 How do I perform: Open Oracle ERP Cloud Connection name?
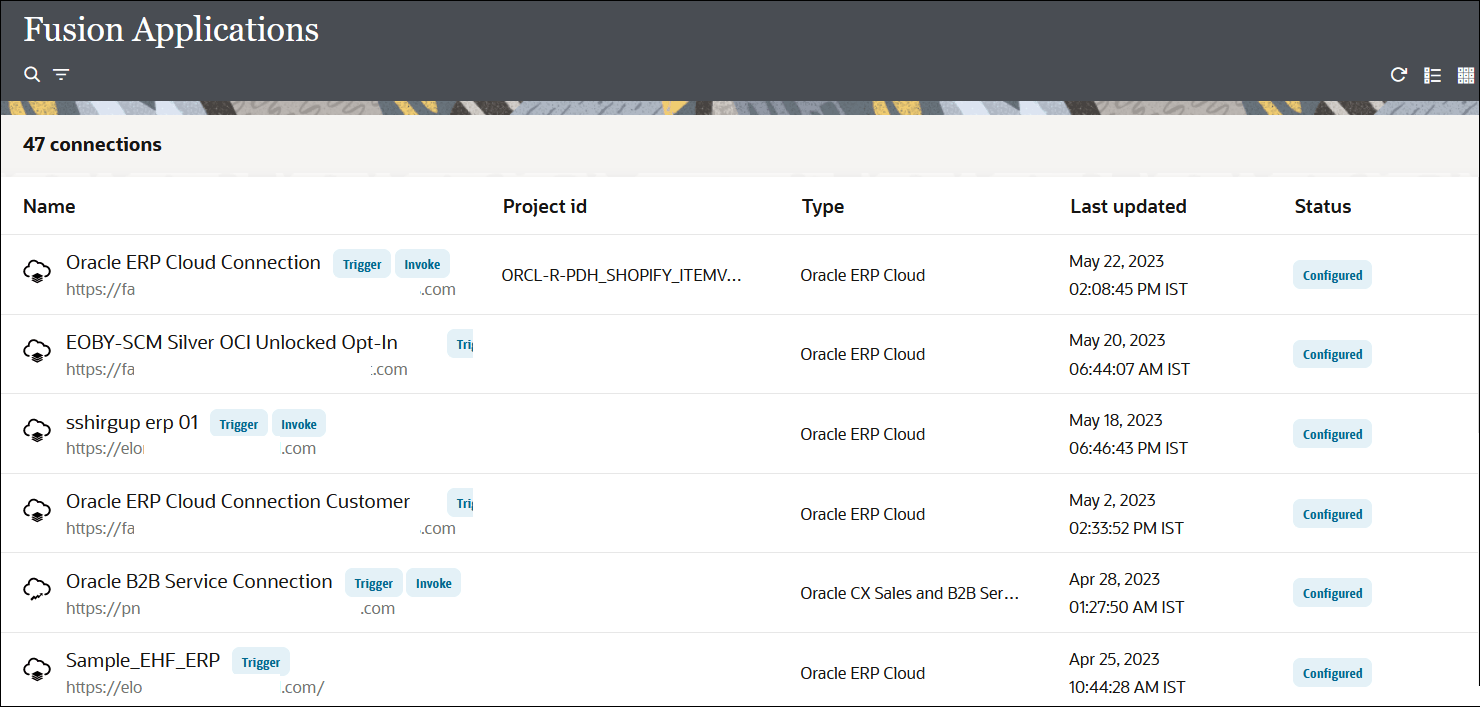pyautogui.click(x=193, y=262)
